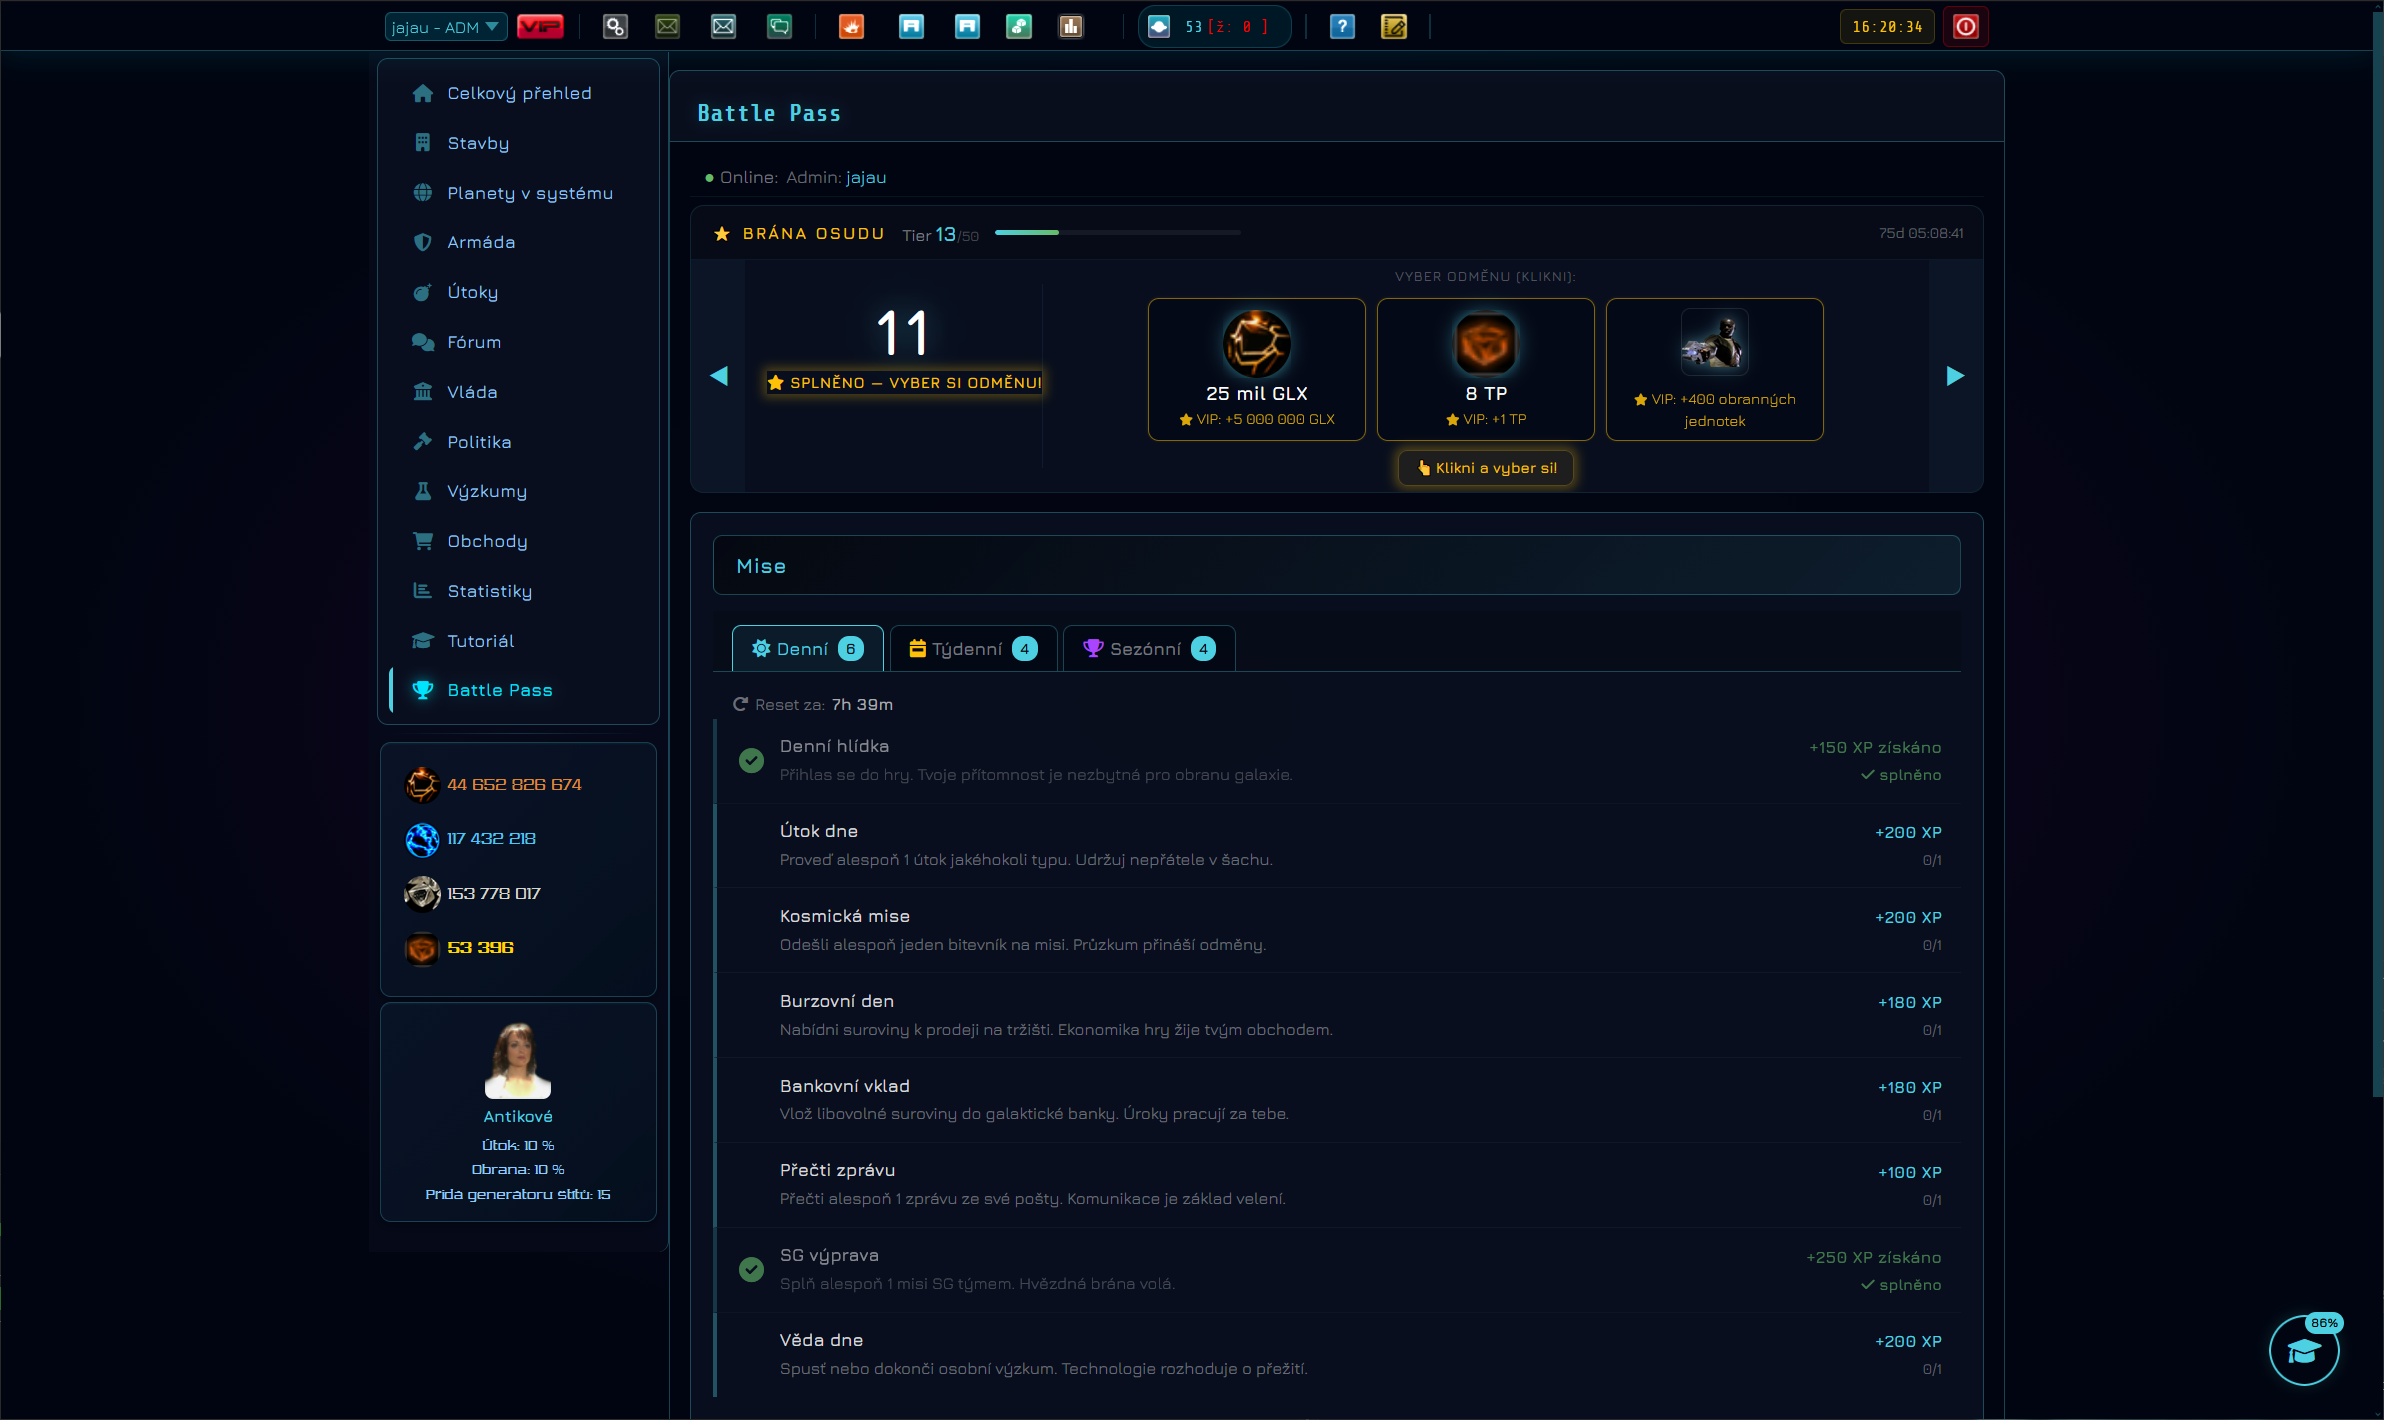Switch to the Týdenní missions tab
The image size is (2384, 1420).
coord(973,649)
